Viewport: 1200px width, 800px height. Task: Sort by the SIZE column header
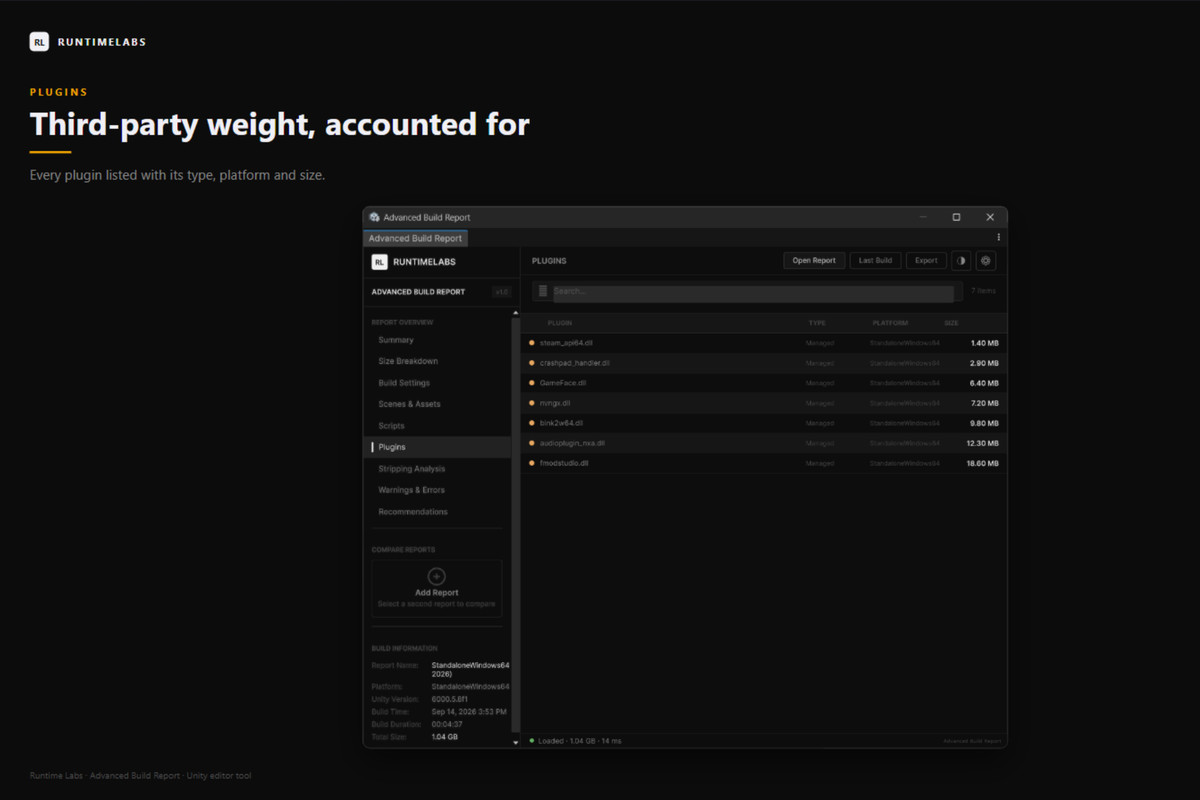click(x=952, y=323)
